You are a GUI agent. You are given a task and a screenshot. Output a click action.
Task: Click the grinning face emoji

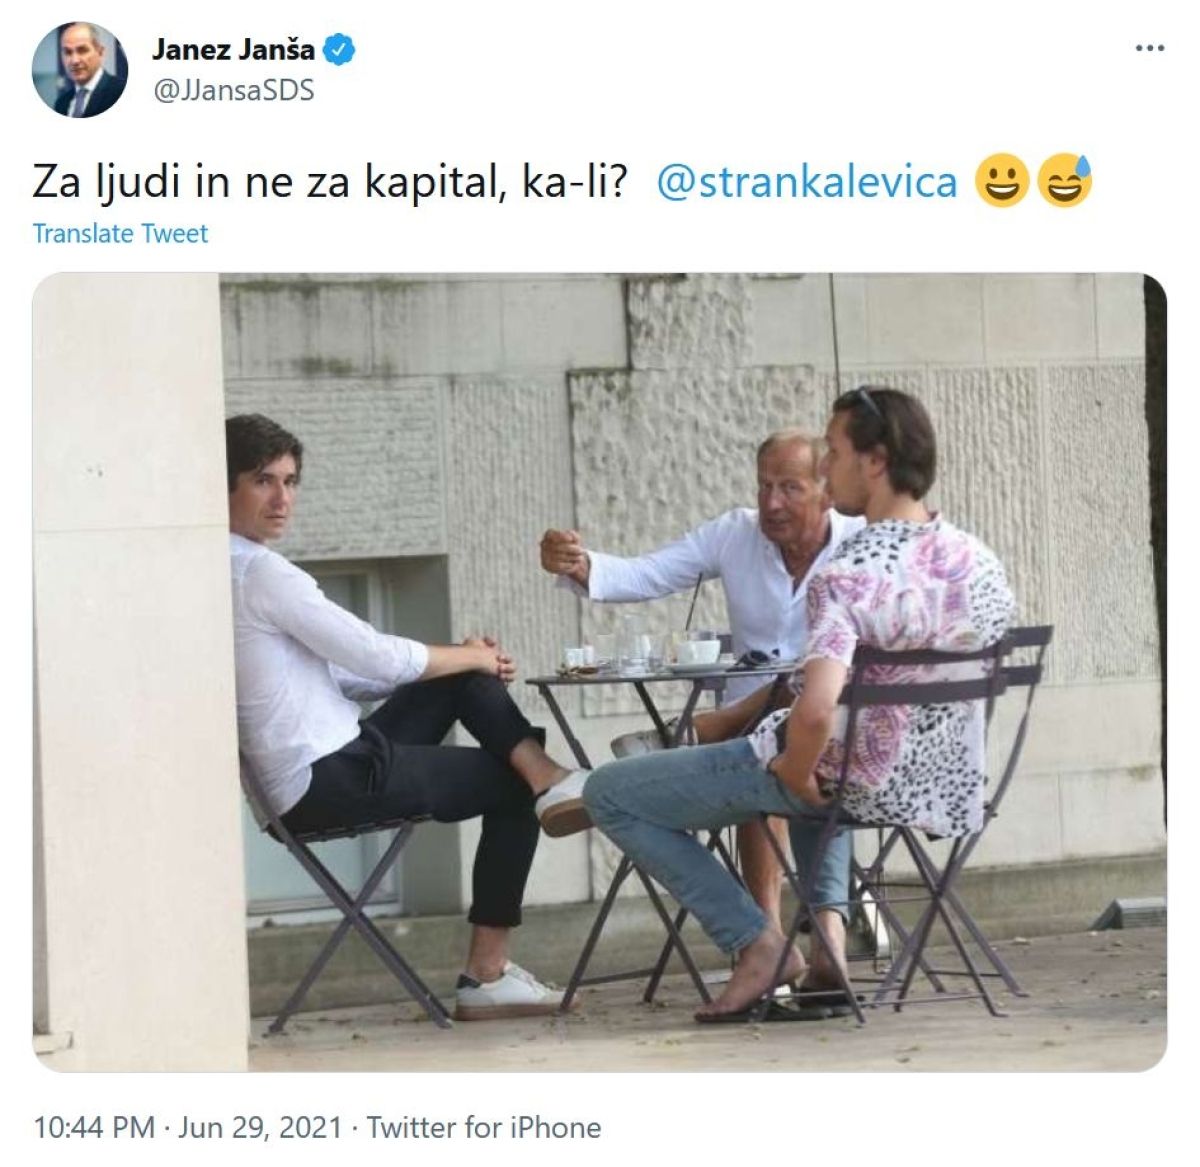click(1001, 182)
